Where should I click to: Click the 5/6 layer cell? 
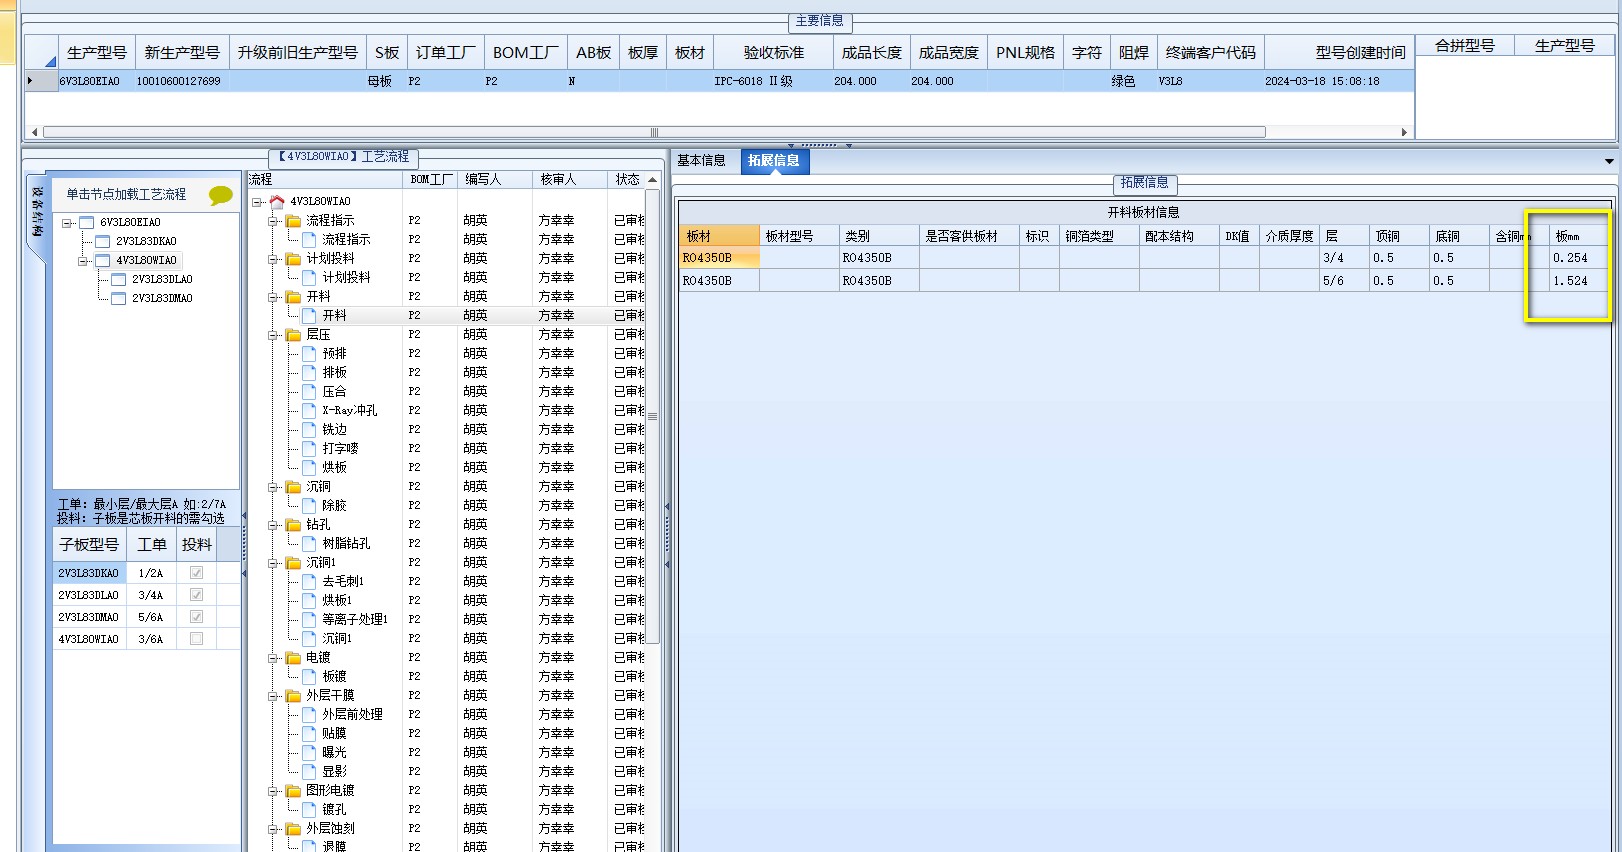tap(1344, 281)
